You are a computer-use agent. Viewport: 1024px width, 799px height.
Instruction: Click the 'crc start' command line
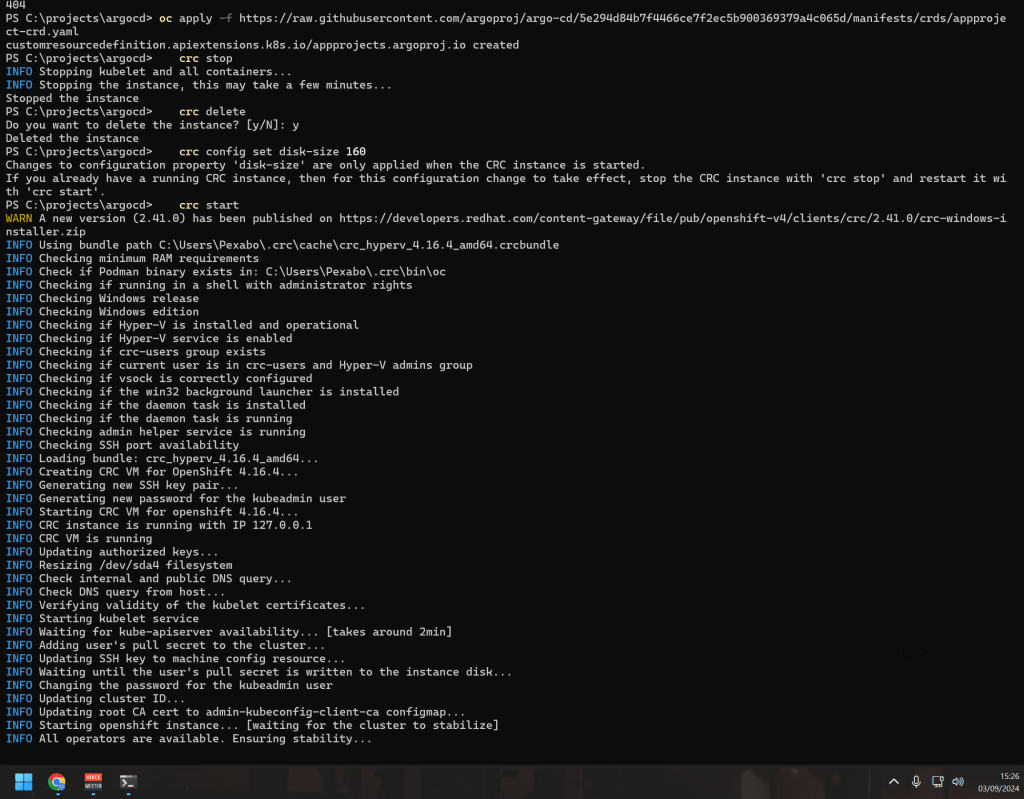click(x=209, y=205)
